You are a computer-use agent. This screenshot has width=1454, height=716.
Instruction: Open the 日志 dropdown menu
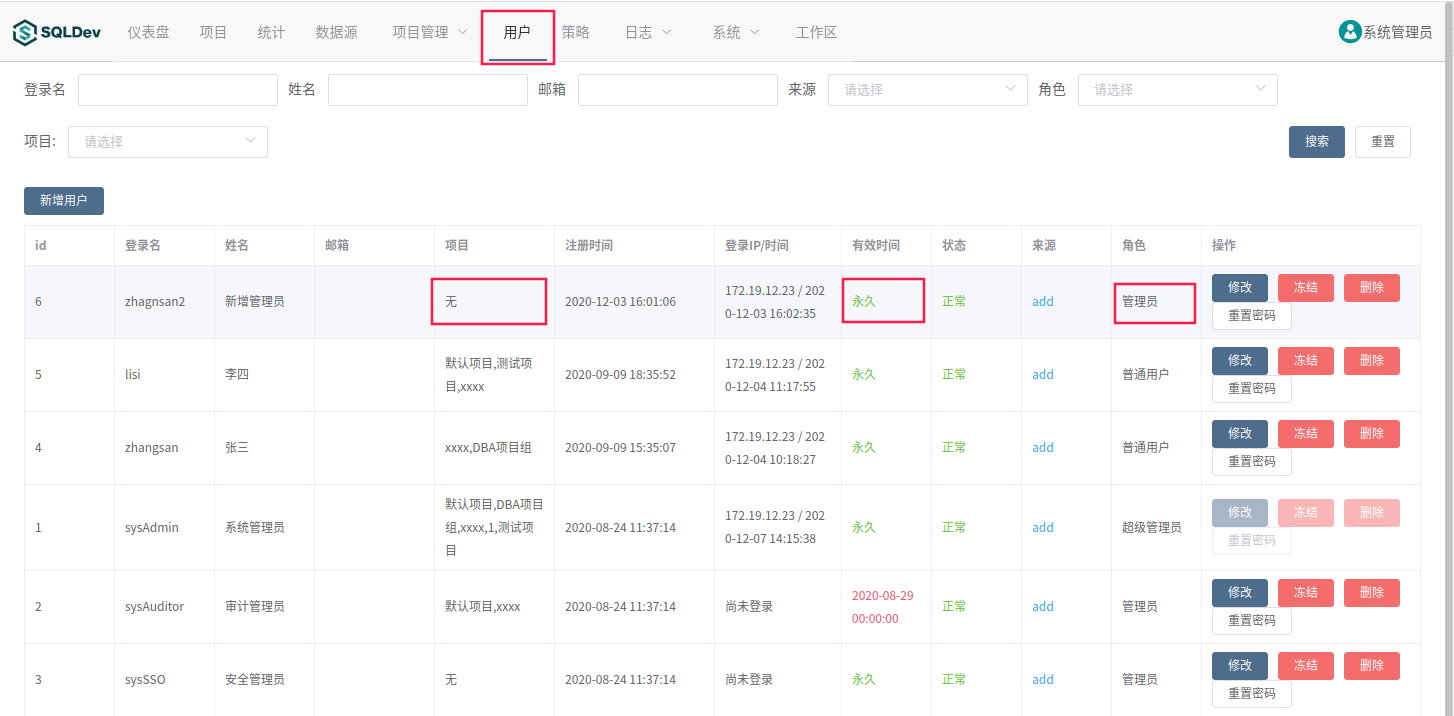[x=648, y=32]
